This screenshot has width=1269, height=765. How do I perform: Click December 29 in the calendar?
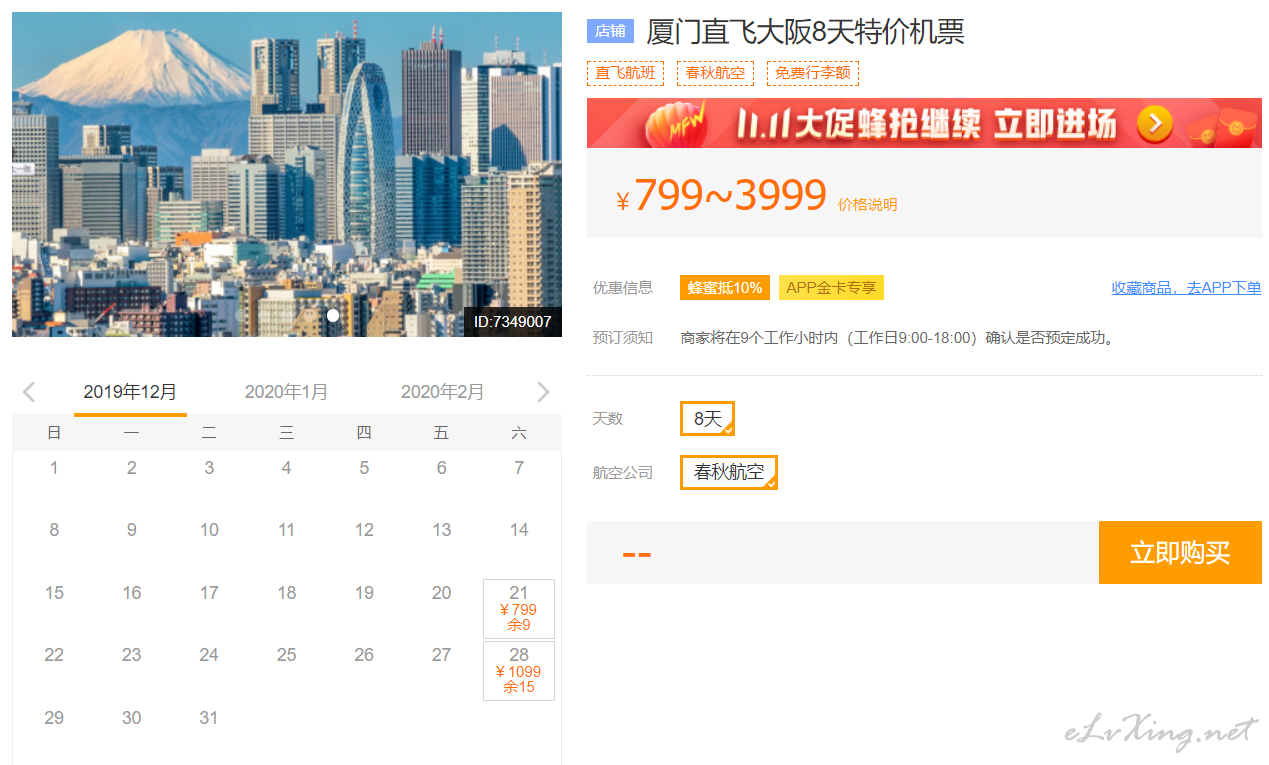pos(54,718)
